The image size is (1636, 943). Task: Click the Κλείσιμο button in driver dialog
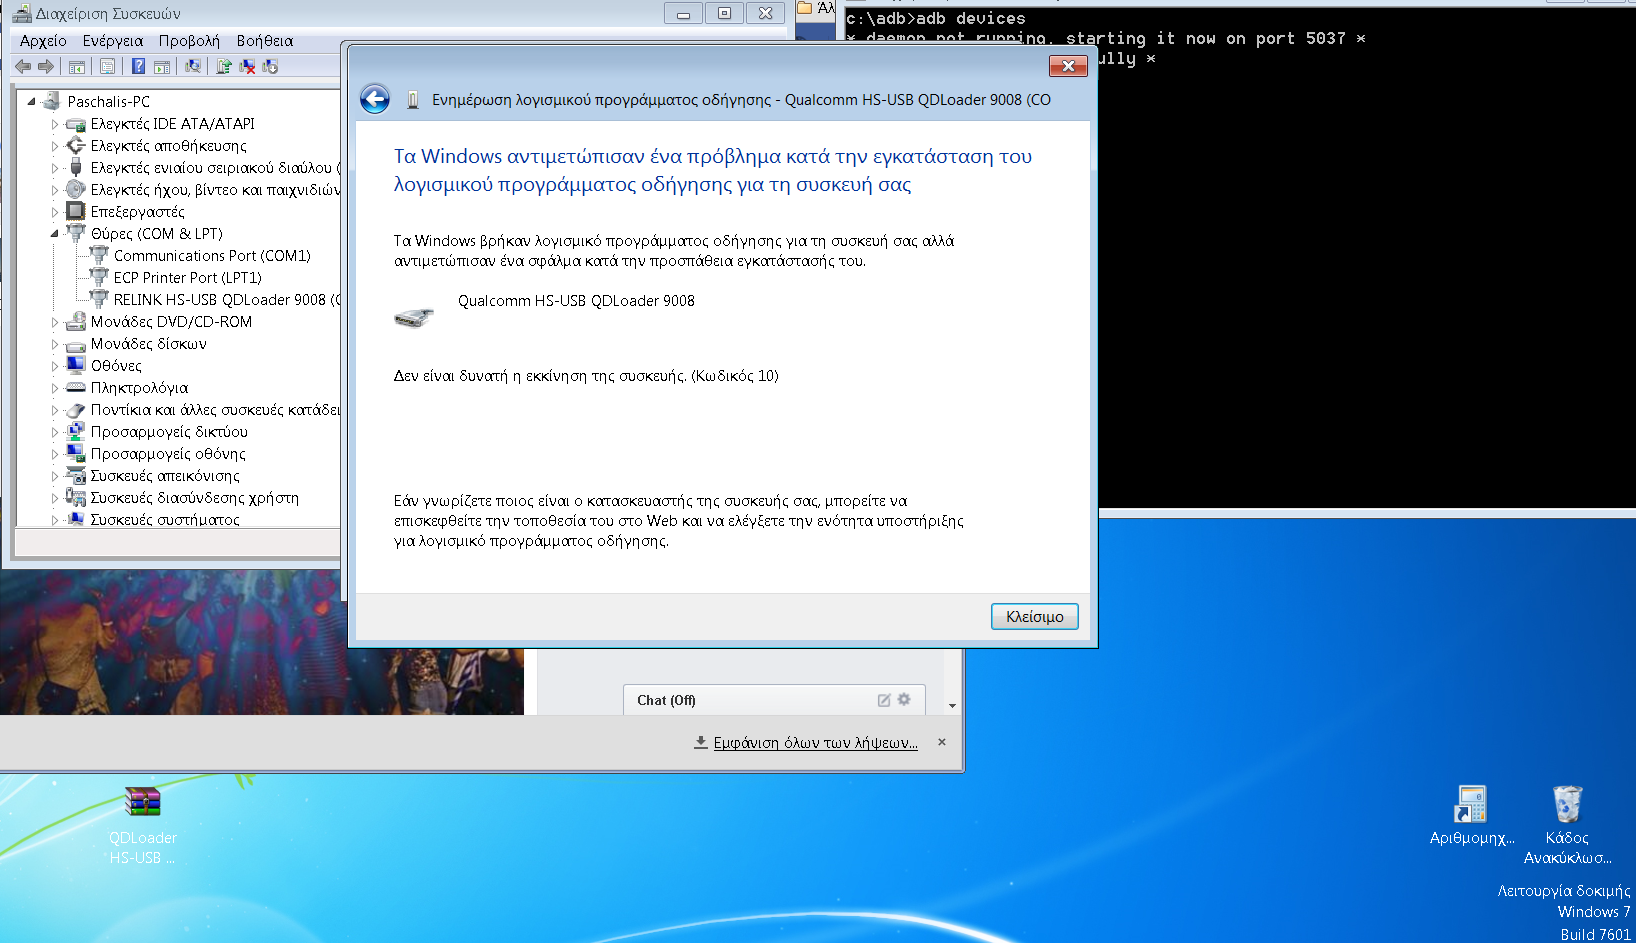(1035, 617)
